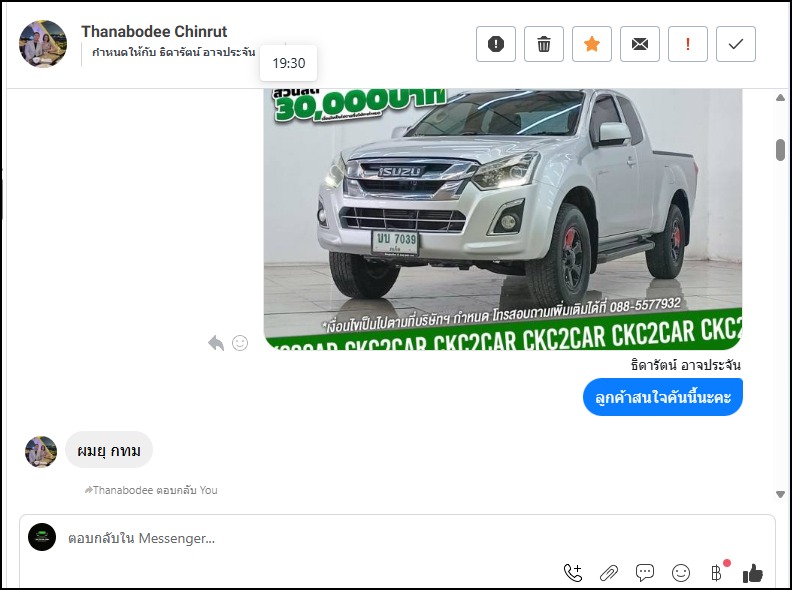Click the page avatar beside reply box
This screenshot has width=792, height=590.
point(42,537)
